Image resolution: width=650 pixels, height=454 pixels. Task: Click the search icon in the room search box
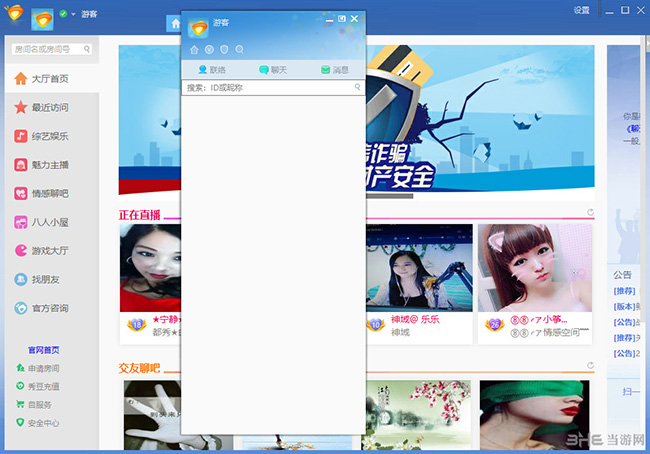(87, 48)
